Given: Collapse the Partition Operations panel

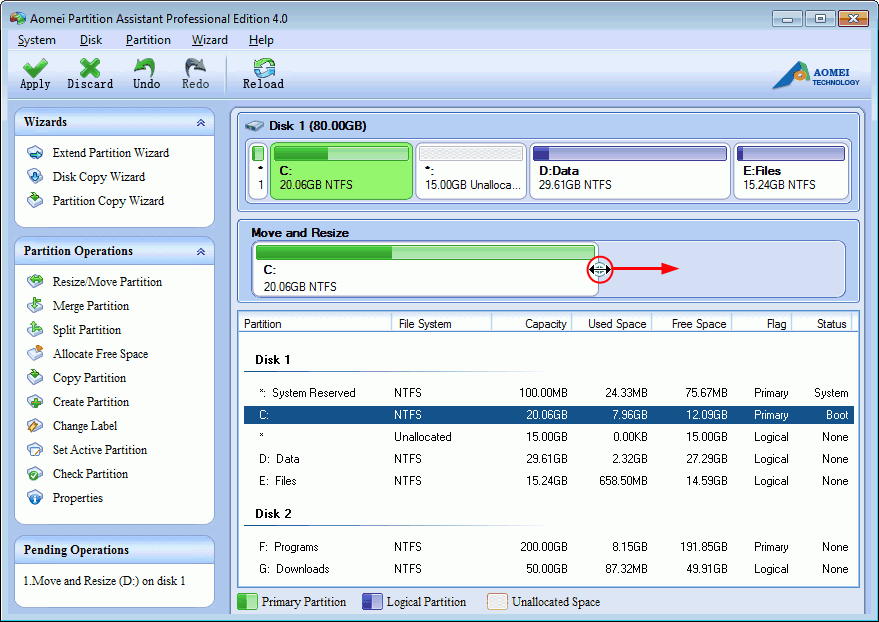Looking at the screenshot, I should [x=201, y=252].
